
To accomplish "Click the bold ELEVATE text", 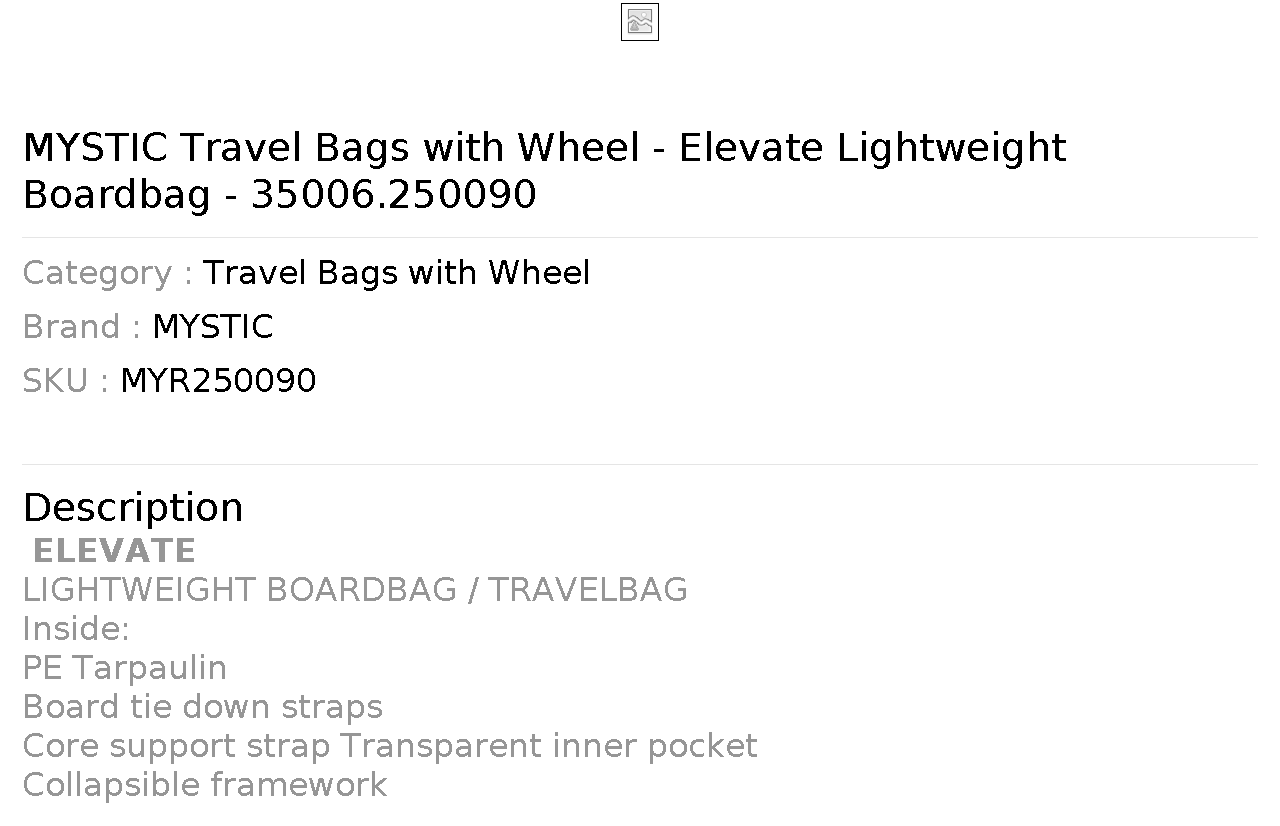I will pos(114,551).
